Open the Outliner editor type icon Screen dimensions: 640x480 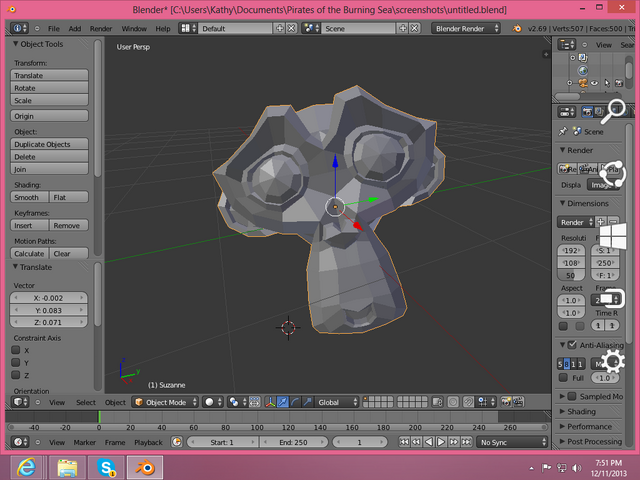567,44
